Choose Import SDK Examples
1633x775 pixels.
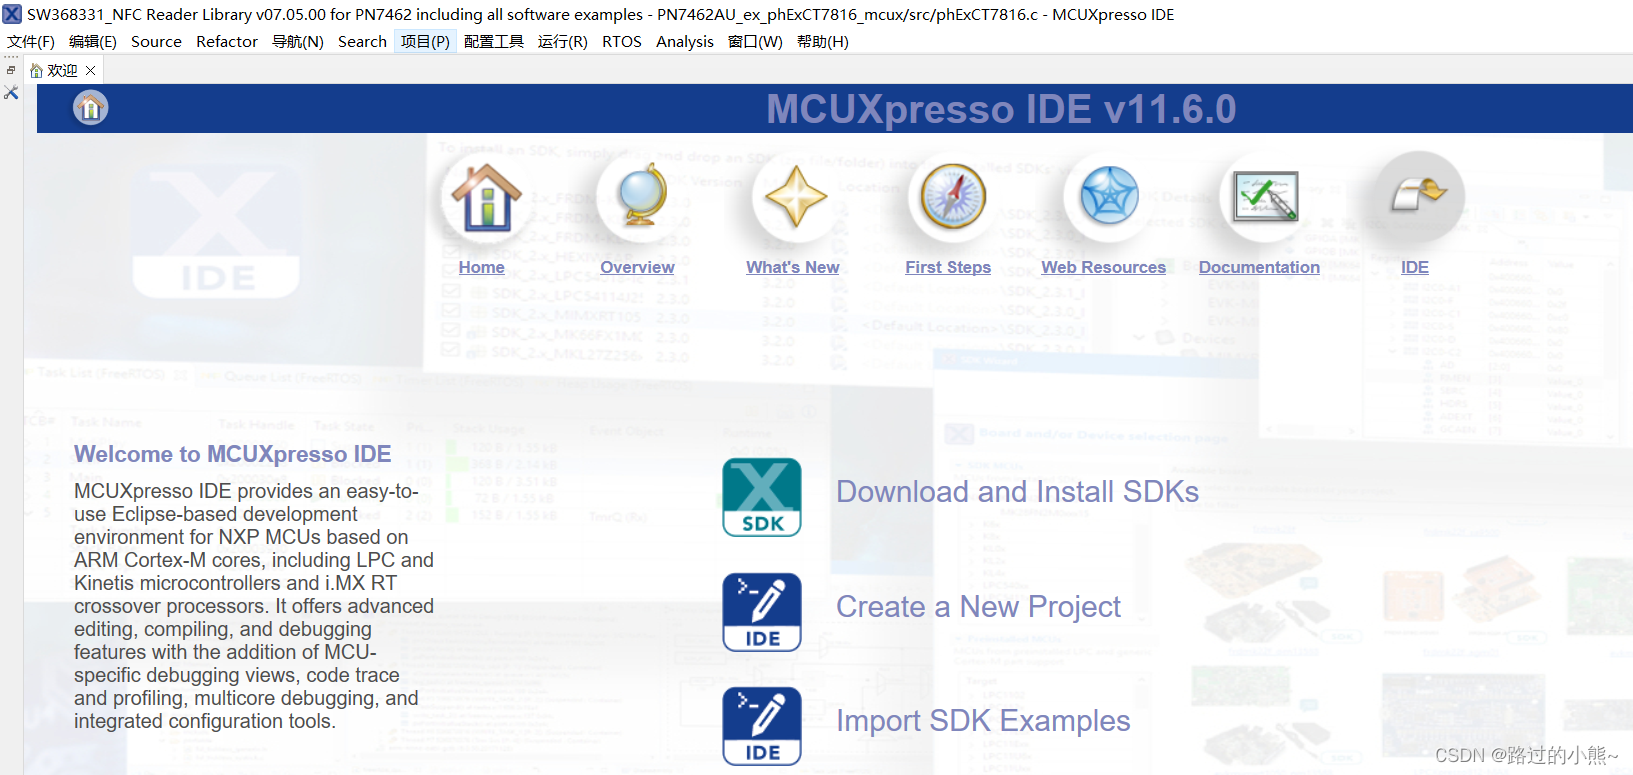[983, 720]
